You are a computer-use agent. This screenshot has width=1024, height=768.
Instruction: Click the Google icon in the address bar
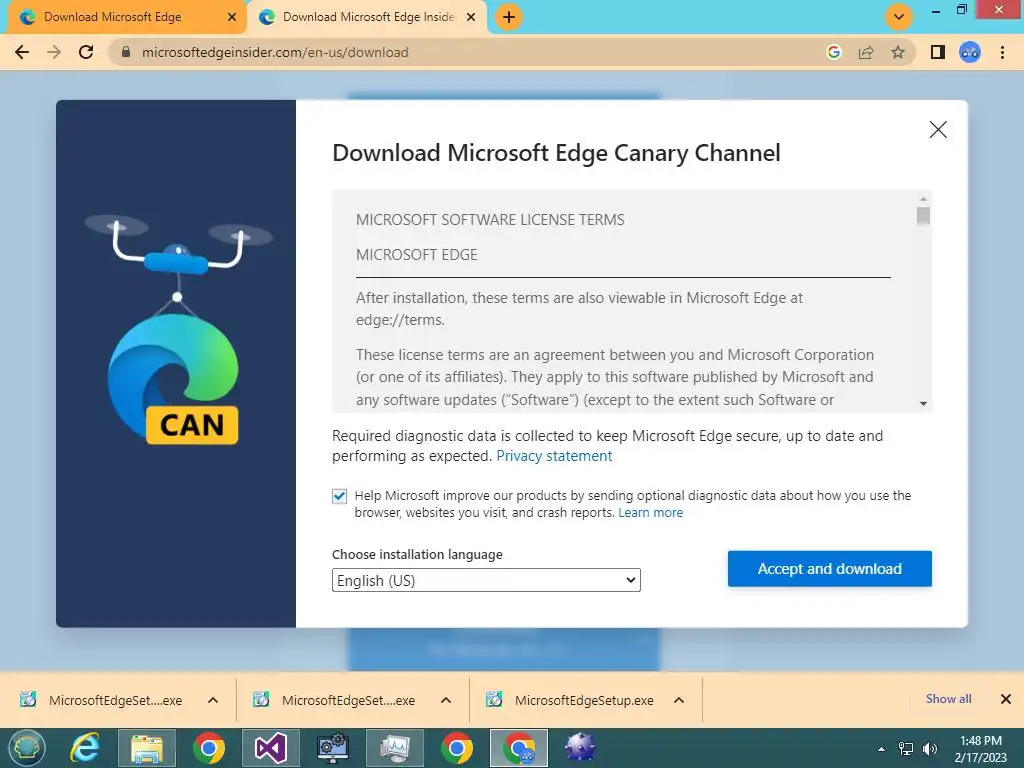tap(833, 52)
